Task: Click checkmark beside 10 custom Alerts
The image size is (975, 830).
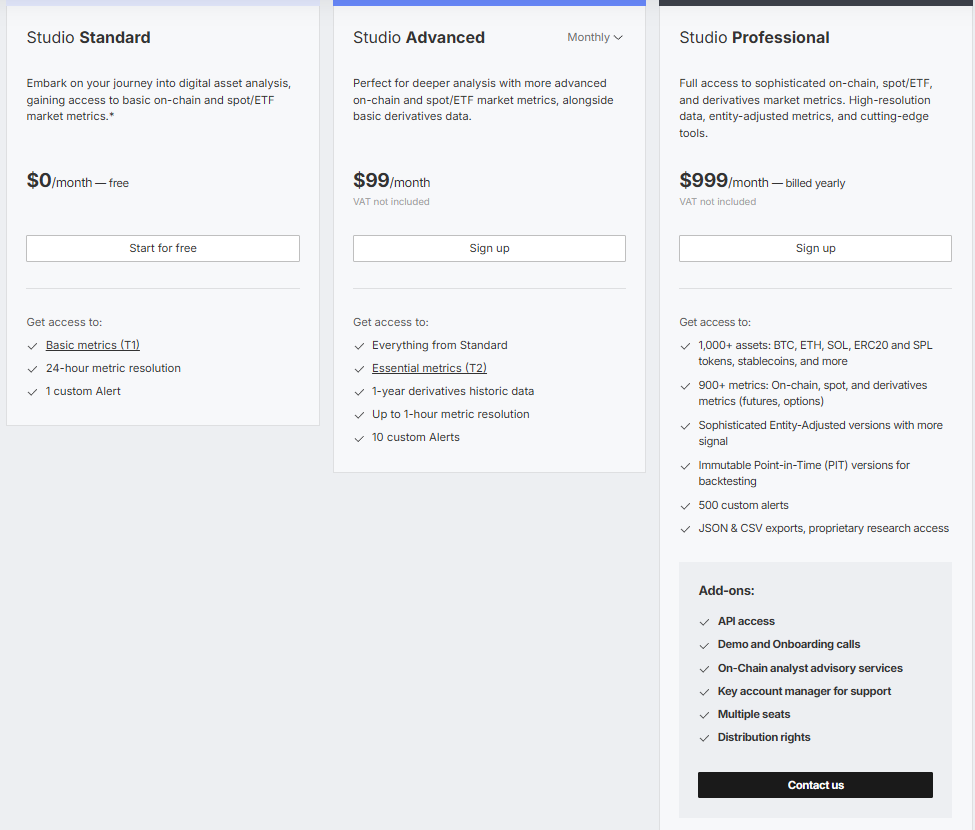Action: pos(360,438)
